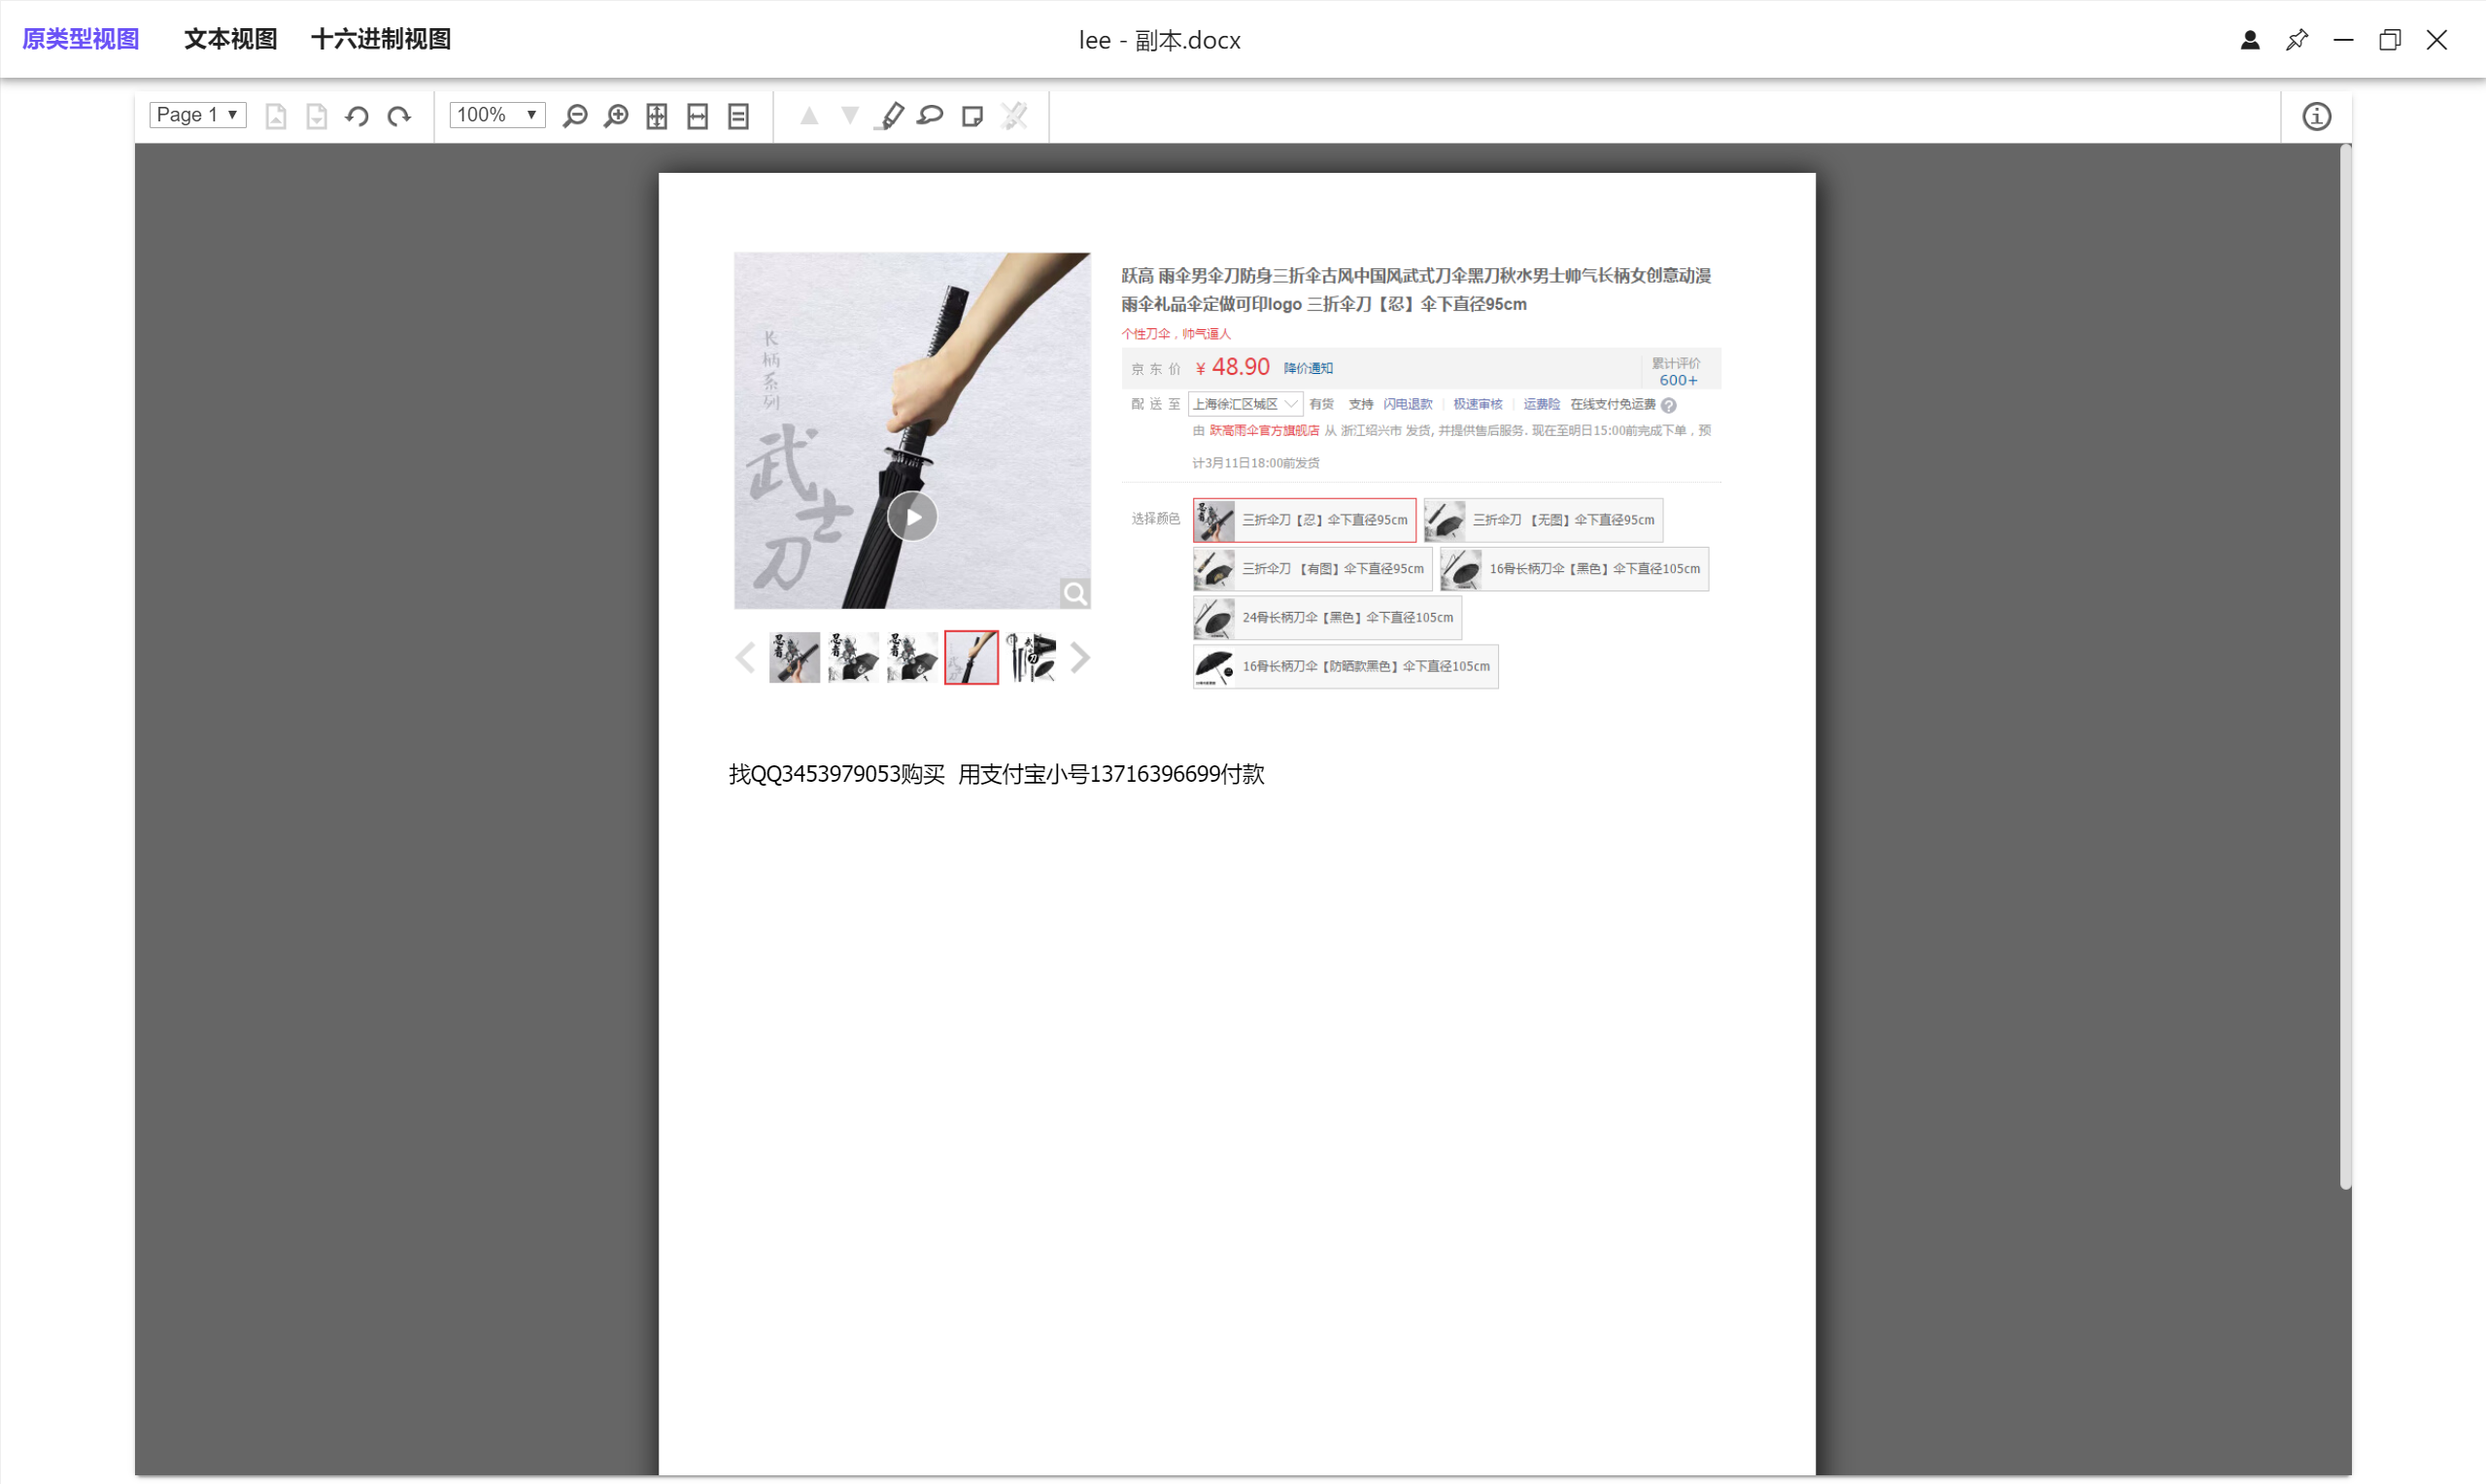The width and height of the screenshot is (2486, 1484).
Task: Toggle the fit-to-text-width view icon
Action: [739, 116]
